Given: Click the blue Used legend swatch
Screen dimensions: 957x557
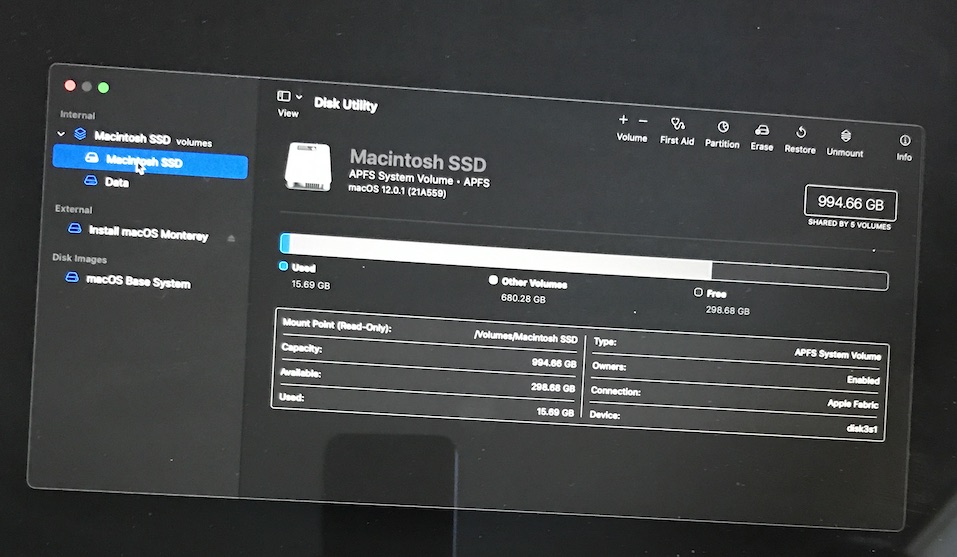Looking at the screenshot, I should [283, 266].
